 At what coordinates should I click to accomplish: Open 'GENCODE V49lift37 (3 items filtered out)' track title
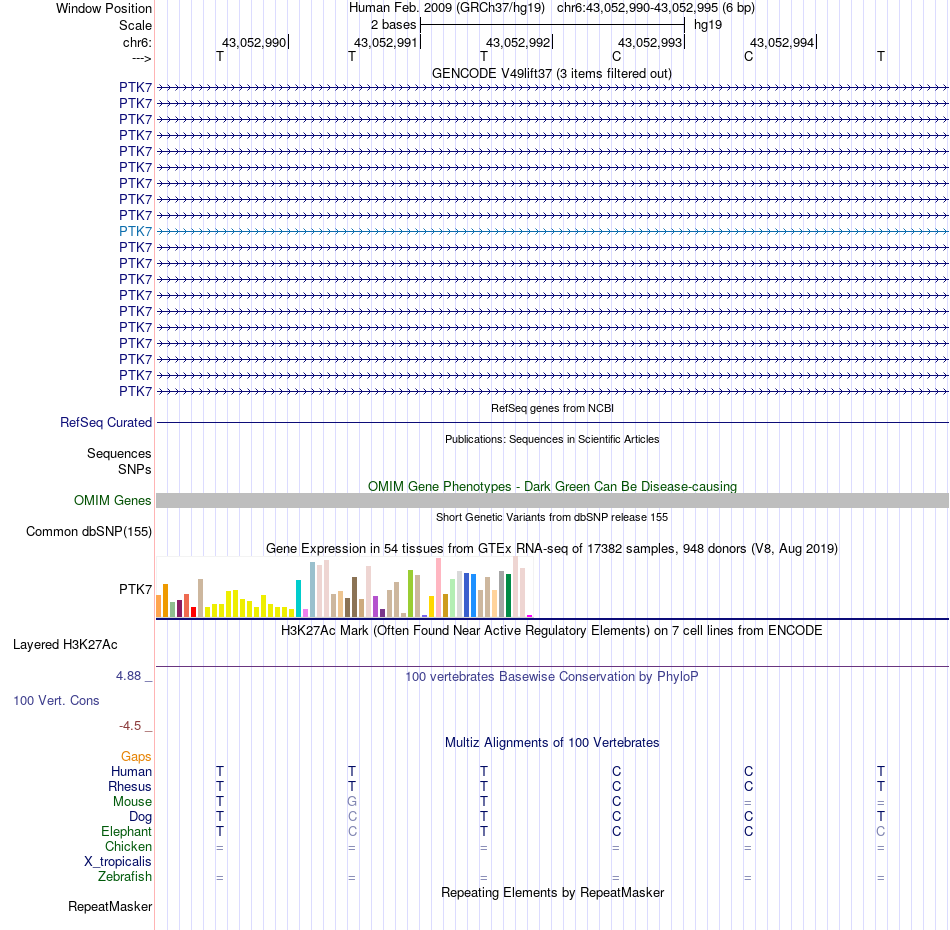tap(552, 73)
